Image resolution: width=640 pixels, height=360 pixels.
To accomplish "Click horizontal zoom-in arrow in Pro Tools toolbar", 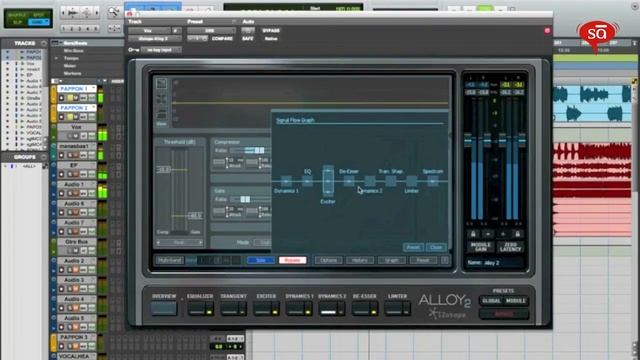I will click(96, 13).
